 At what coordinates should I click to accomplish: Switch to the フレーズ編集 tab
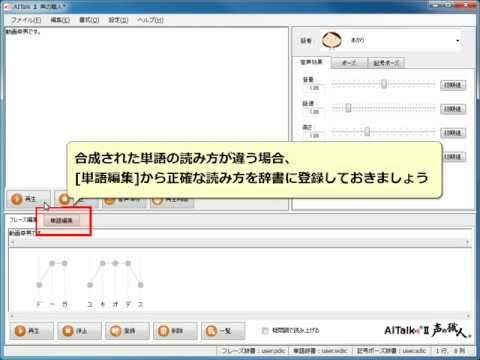pyautogui.click(x=23, y=220)
